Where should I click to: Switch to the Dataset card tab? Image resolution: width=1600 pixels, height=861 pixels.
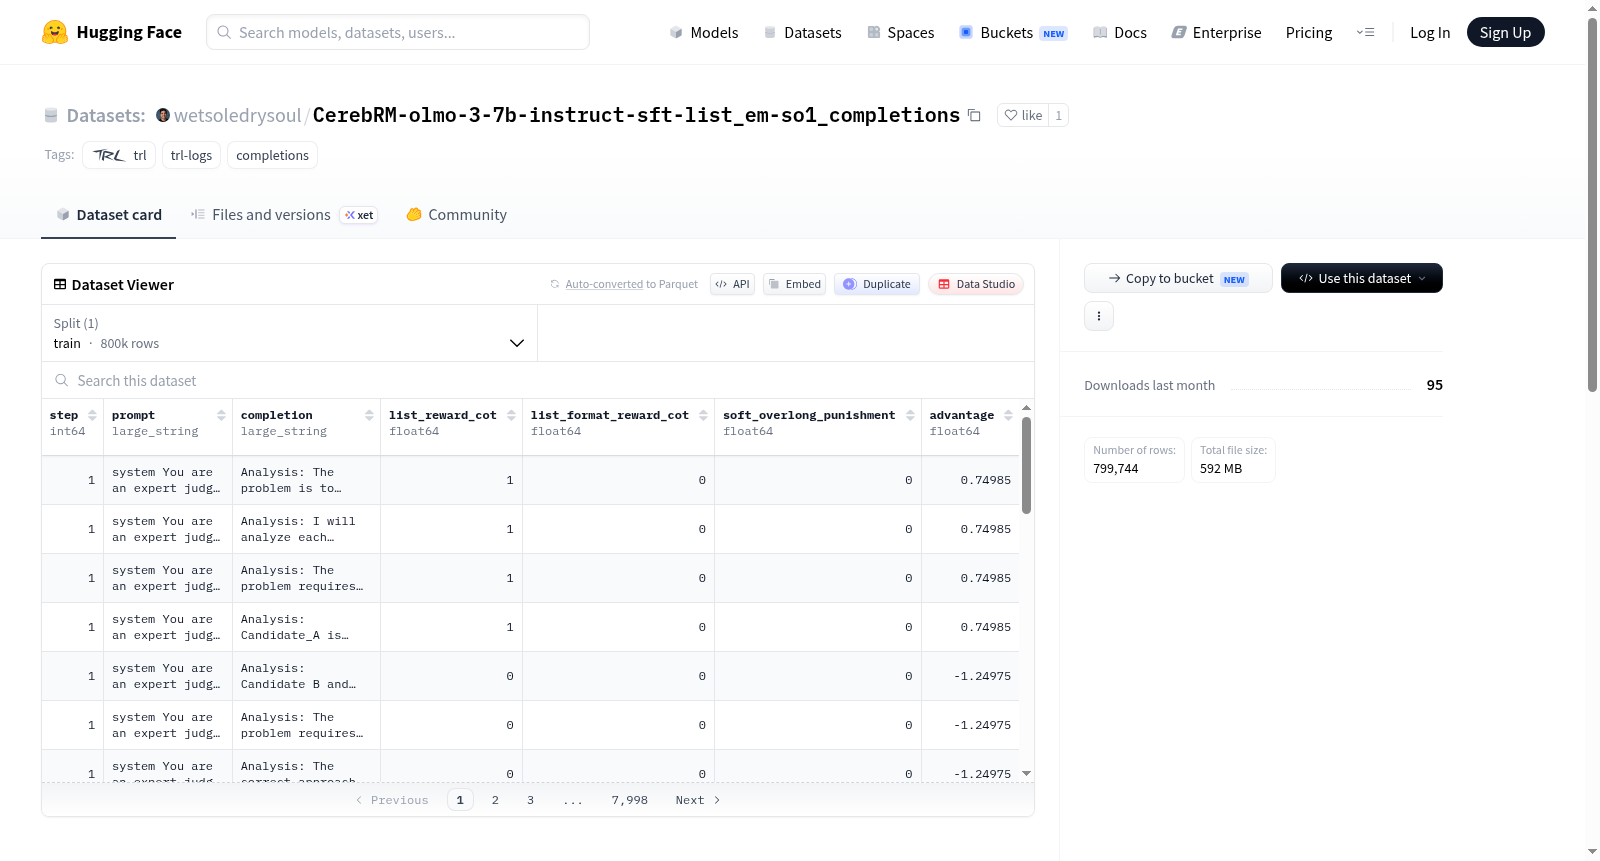tap(109, 215)
